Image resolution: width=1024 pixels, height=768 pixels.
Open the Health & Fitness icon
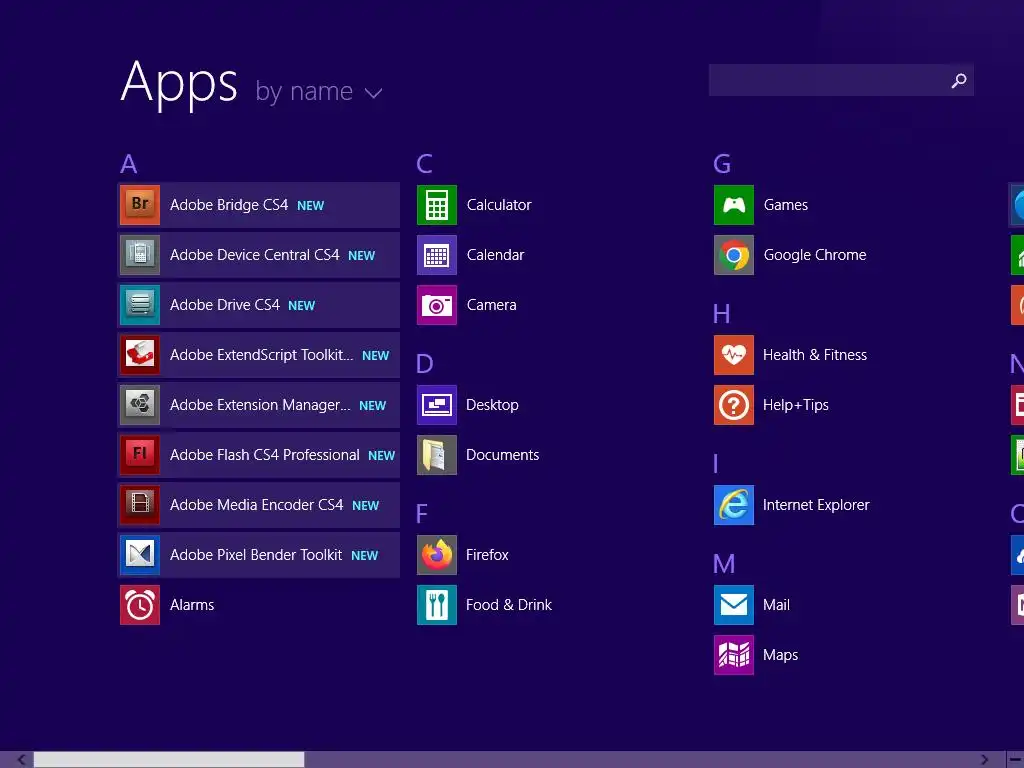[x=734, y=355]
